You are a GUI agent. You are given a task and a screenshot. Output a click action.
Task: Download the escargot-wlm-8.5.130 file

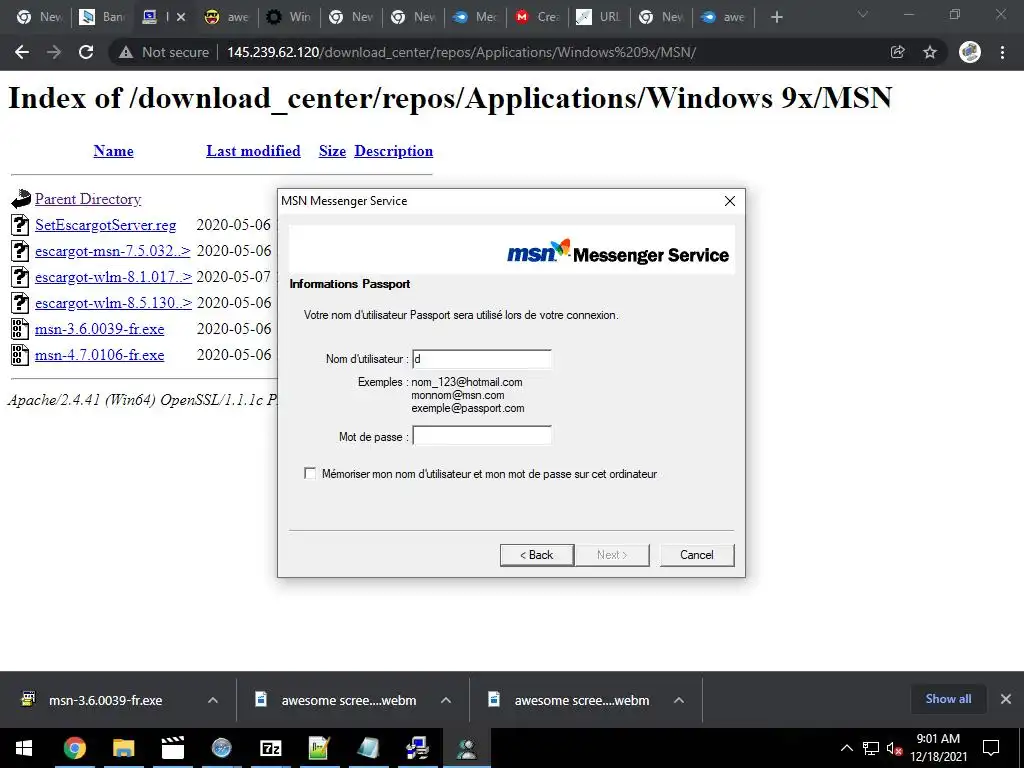113,303
